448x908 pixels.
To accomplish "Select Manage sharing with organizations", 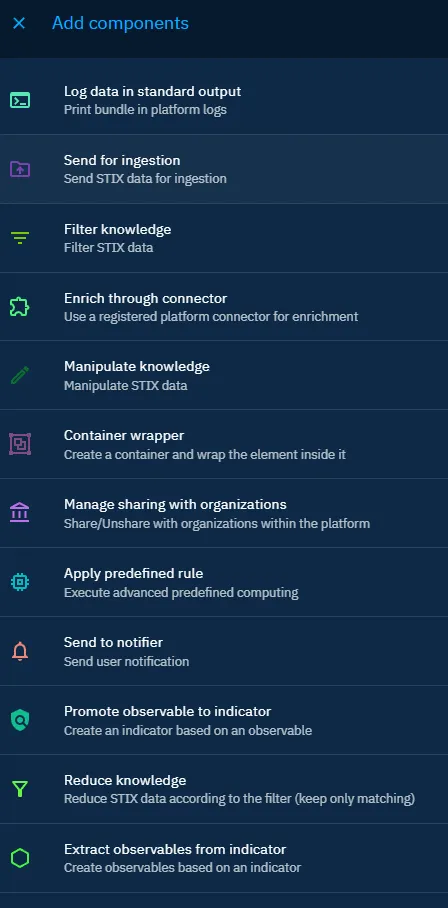I will coord(224,514).
